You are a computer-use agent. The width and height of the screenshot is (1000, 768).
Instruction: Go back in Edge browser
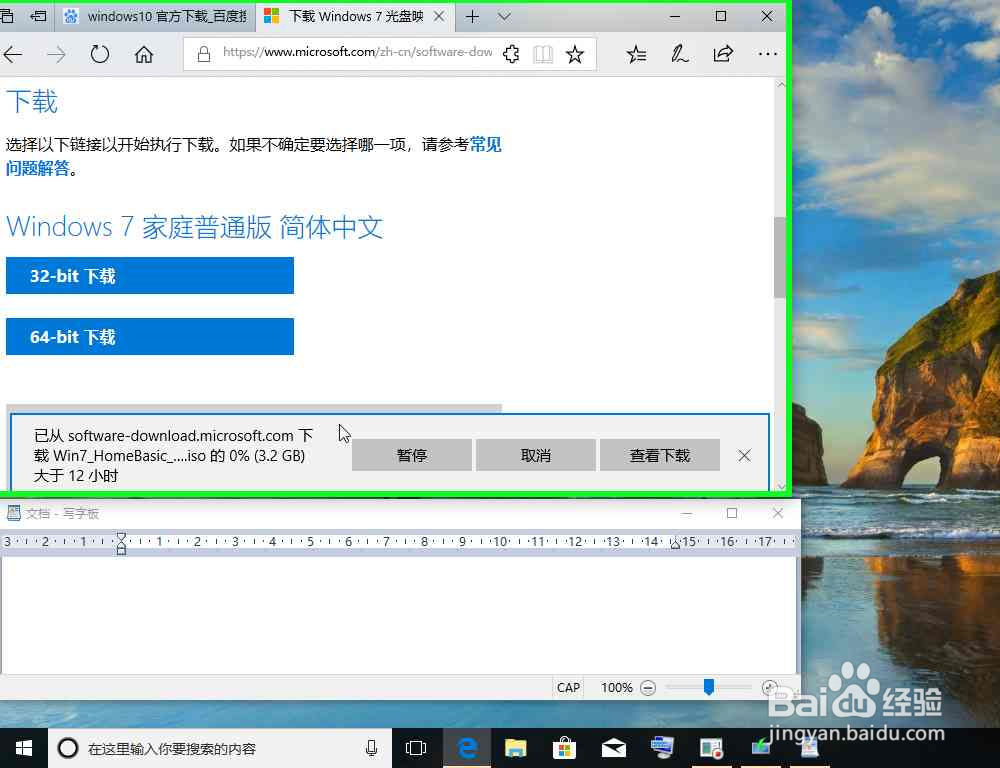point(13,55)
